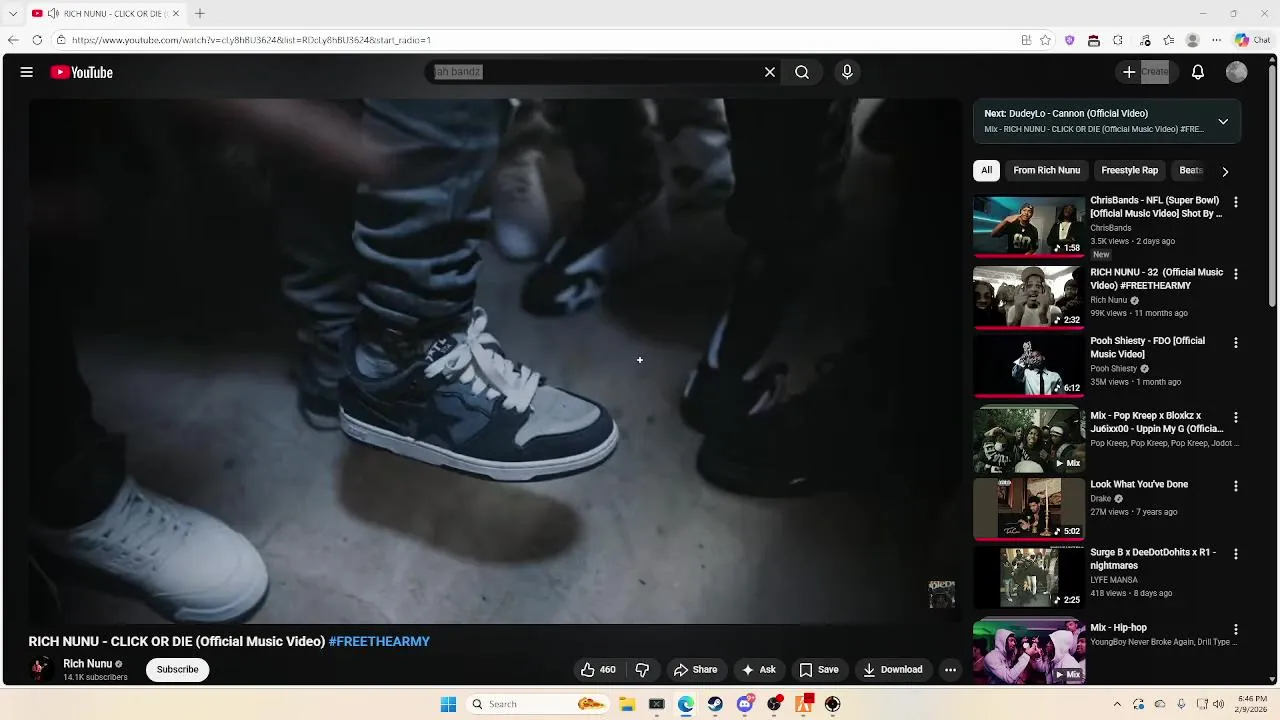Screen dimensions: 1280x720
Task: Open Pooh Shiesty - FDO video title
Action: pos(1147,347)
